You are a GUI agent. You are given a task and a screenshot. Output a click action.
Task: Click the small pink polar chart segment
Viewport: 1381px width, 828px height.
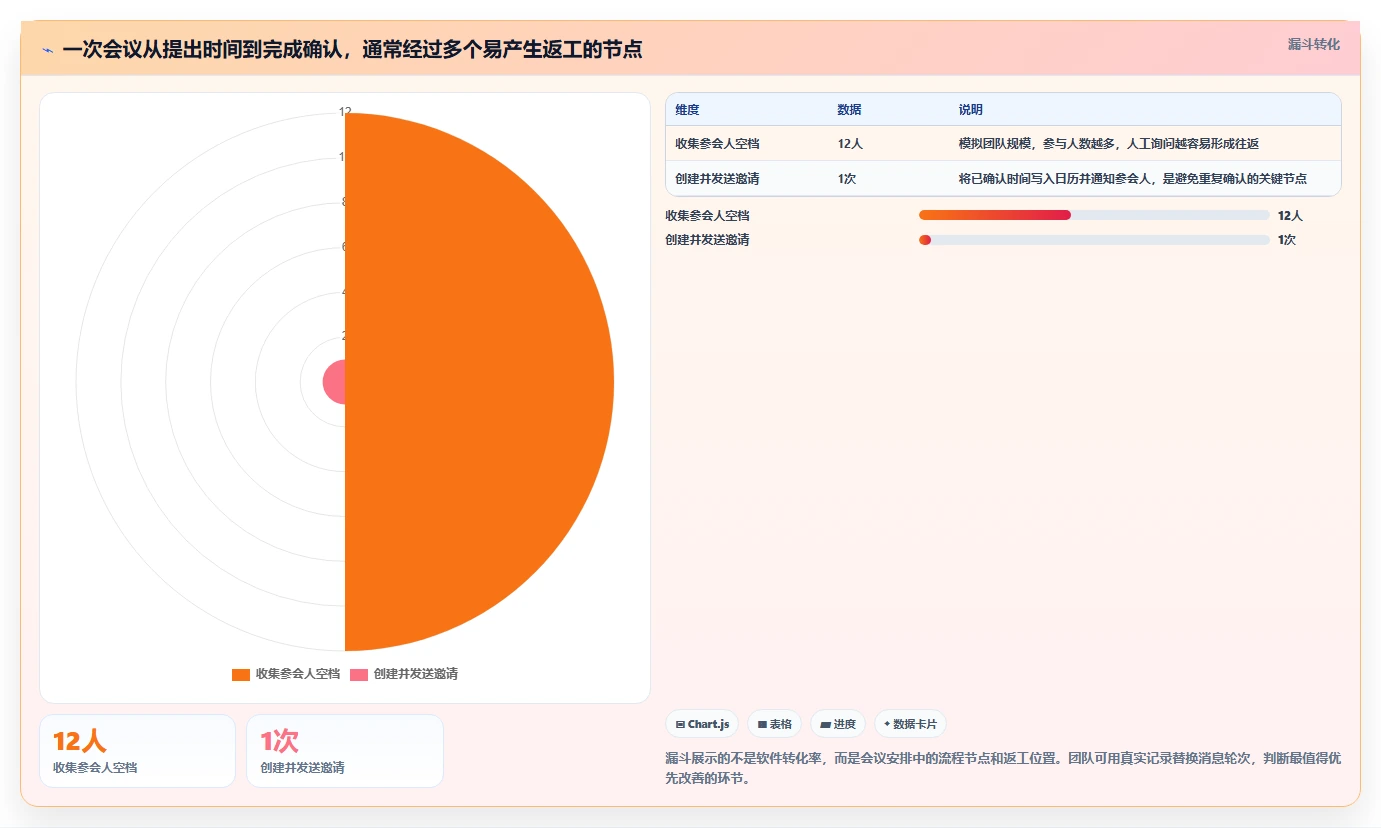[x=334, y=382]
